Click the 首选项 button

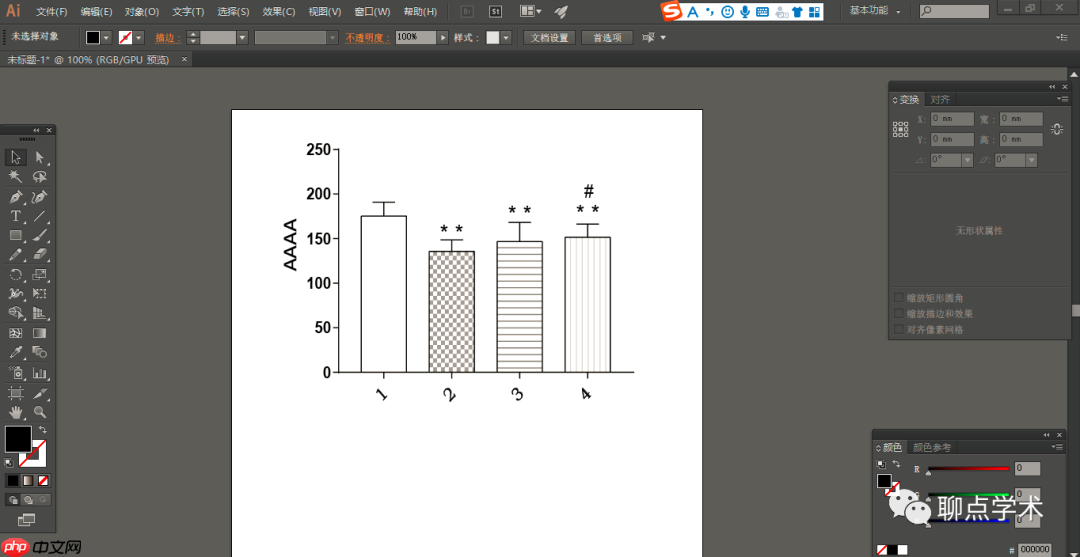[x=607, y=37]
